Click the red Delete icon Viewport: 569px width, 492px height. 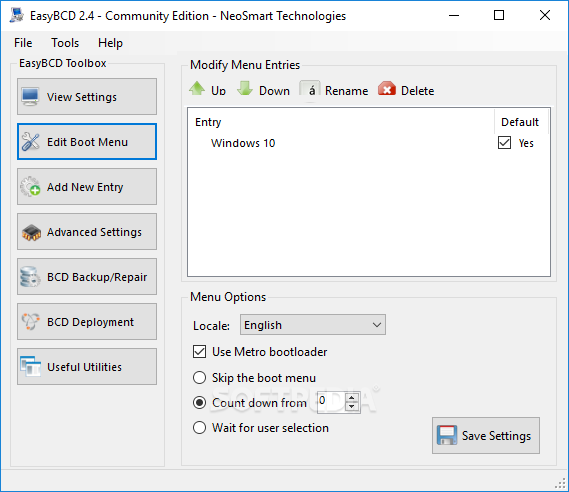[x=387, y=89]
